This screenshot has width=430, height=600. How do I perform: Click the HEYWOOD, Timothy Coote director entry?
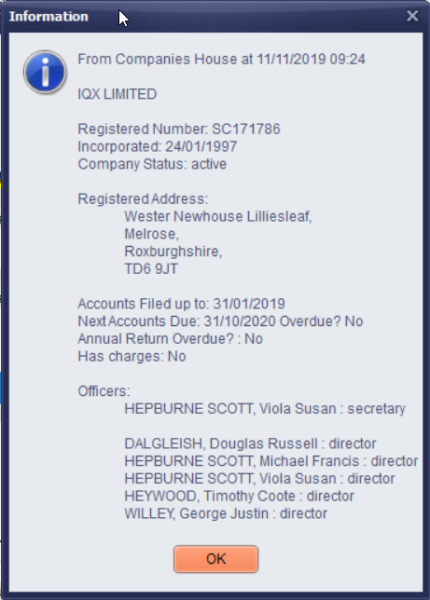pos(239,496)
